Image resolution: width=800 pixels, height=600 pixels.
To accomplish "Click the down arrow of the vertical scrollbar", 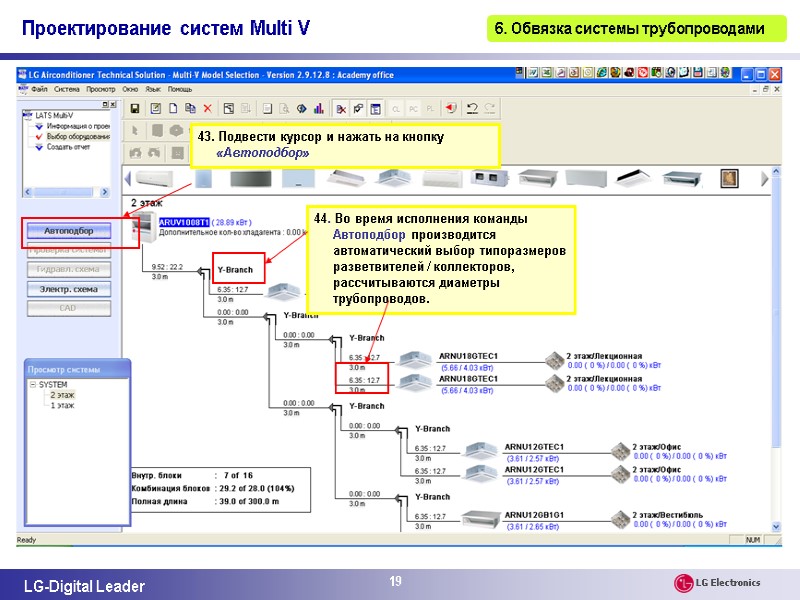I will click(x=776, y=527).
